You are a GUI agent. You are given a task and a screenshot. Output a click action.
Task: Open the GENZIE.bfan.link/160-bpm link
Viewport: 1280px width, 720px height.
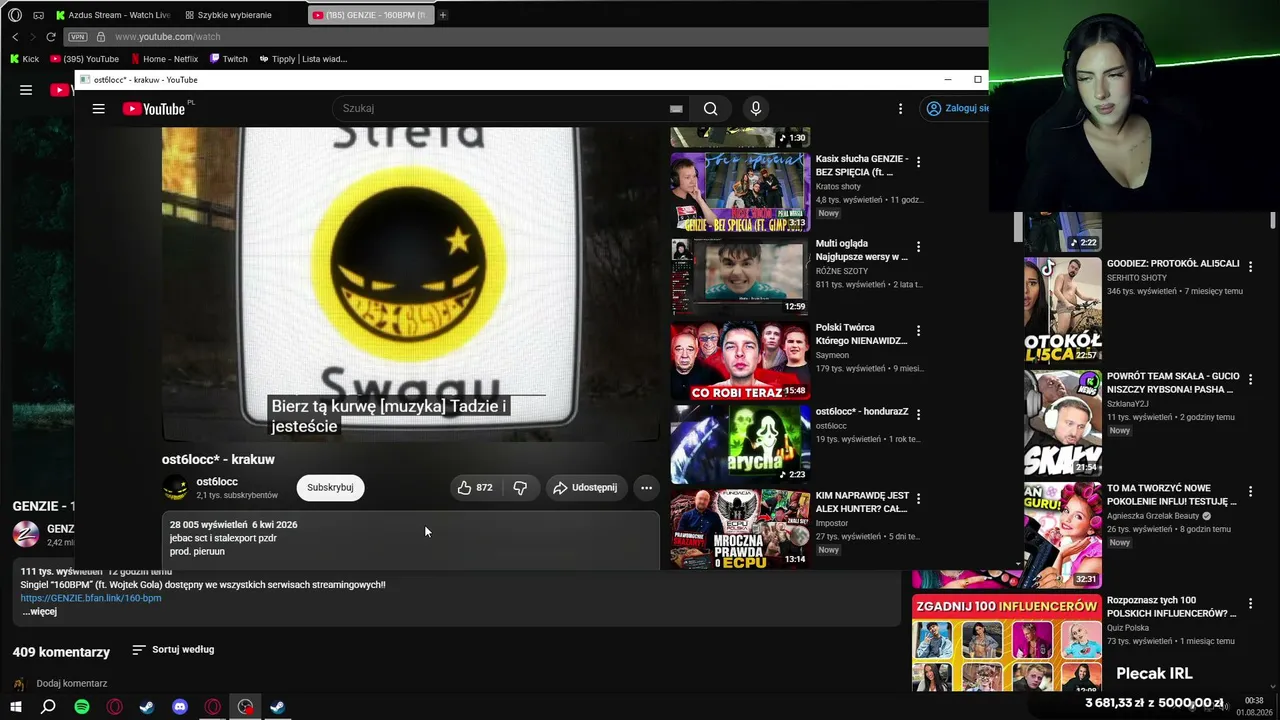[x=91, y=598]
